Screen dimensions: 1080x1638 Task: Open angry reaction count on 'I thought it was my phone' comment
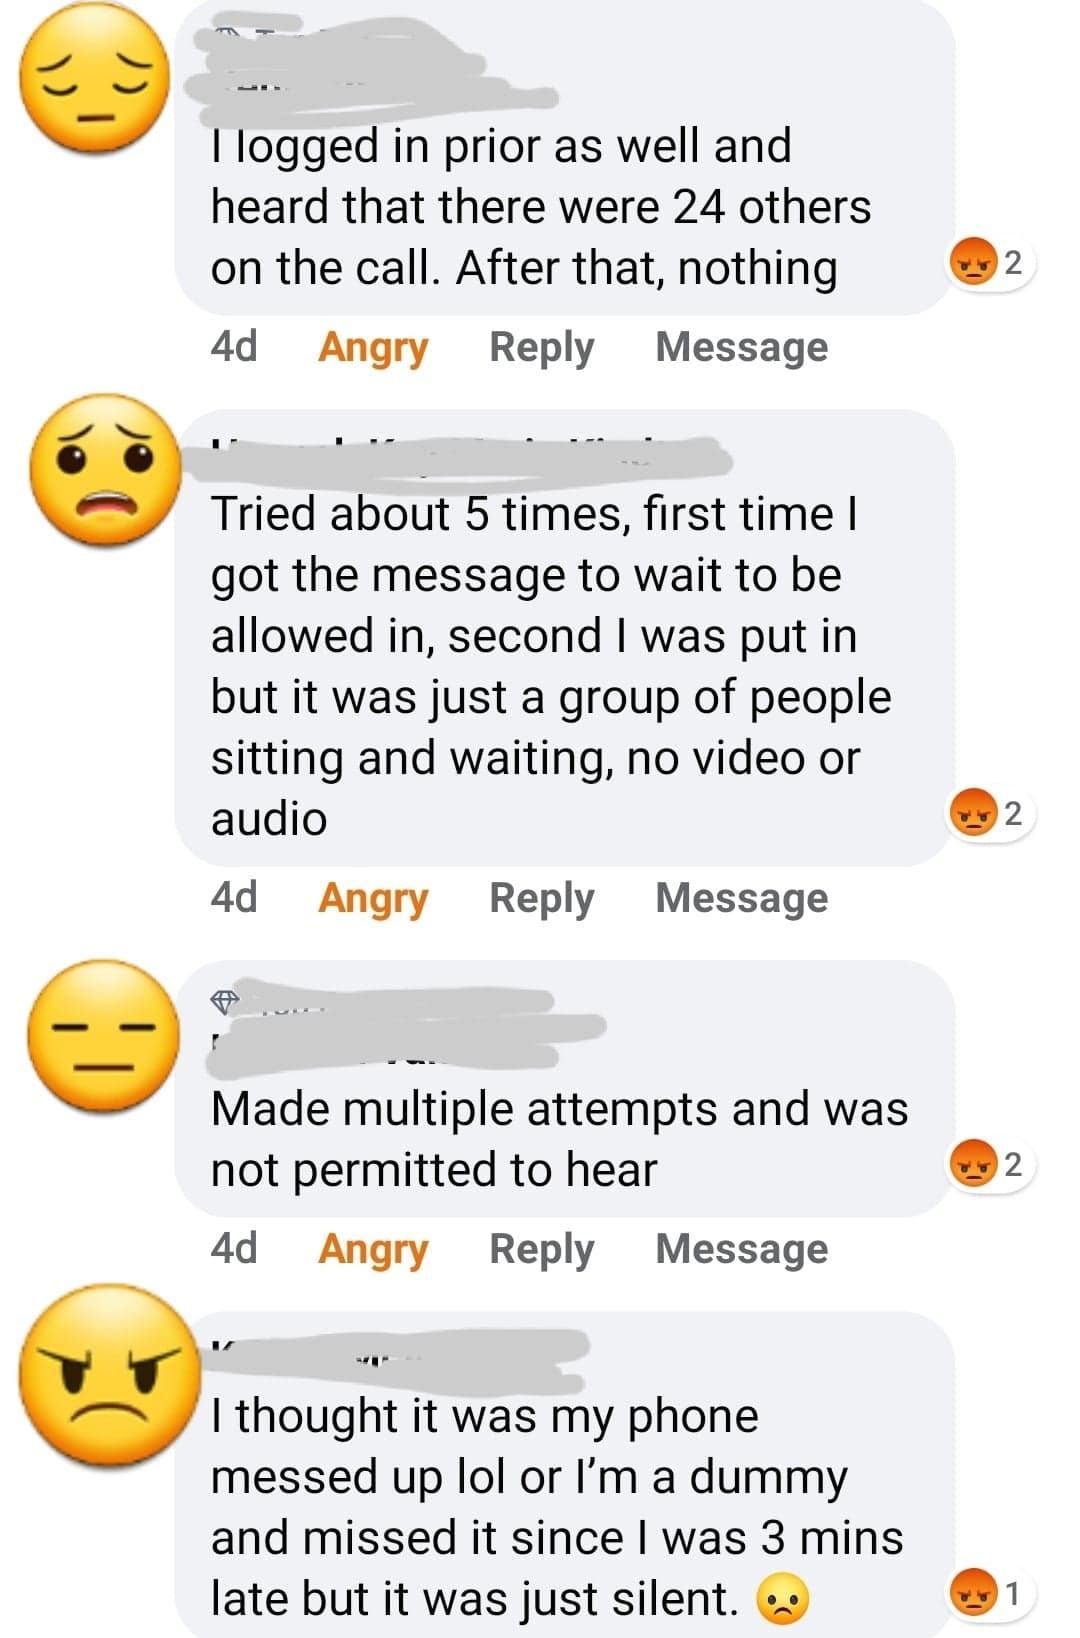[x=991, y=1593]
